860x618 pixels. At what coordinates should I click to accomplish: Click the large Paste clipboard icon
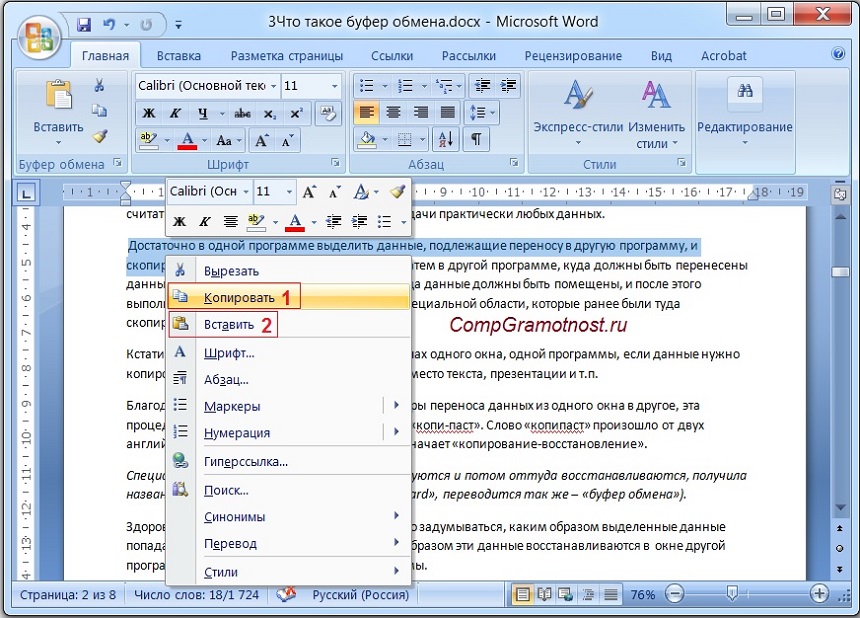[x=59, y=95]
